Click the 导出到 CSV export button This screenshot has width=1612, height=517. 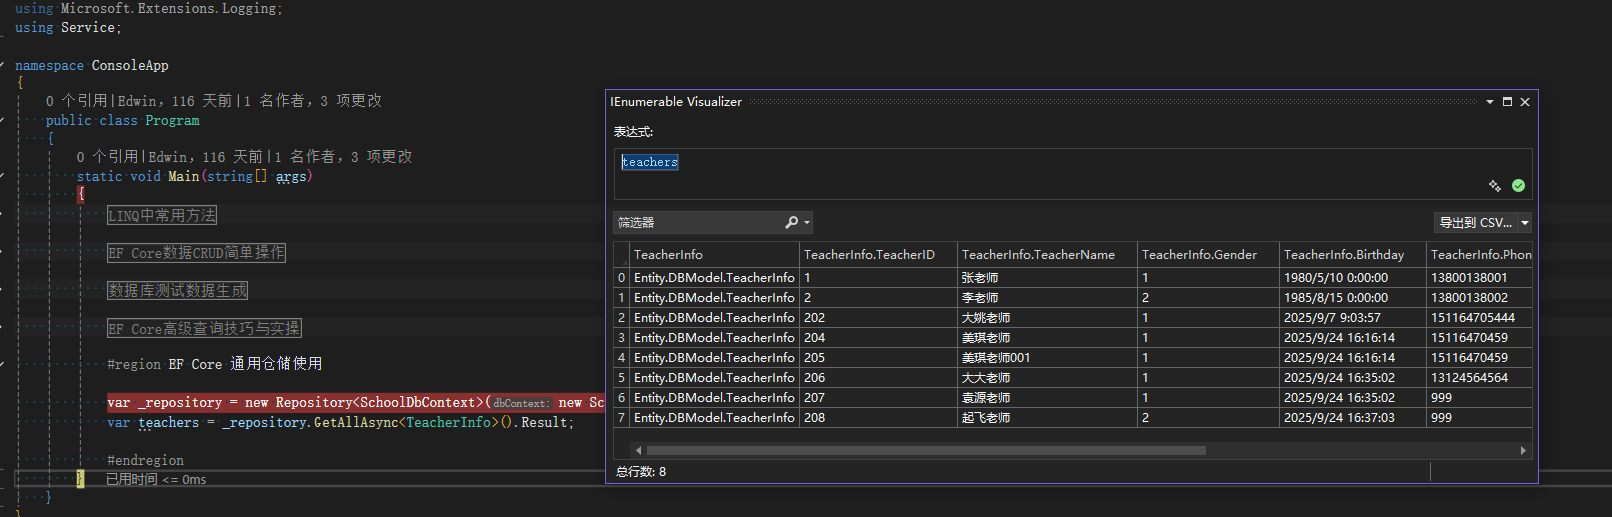click(1475, 223)
